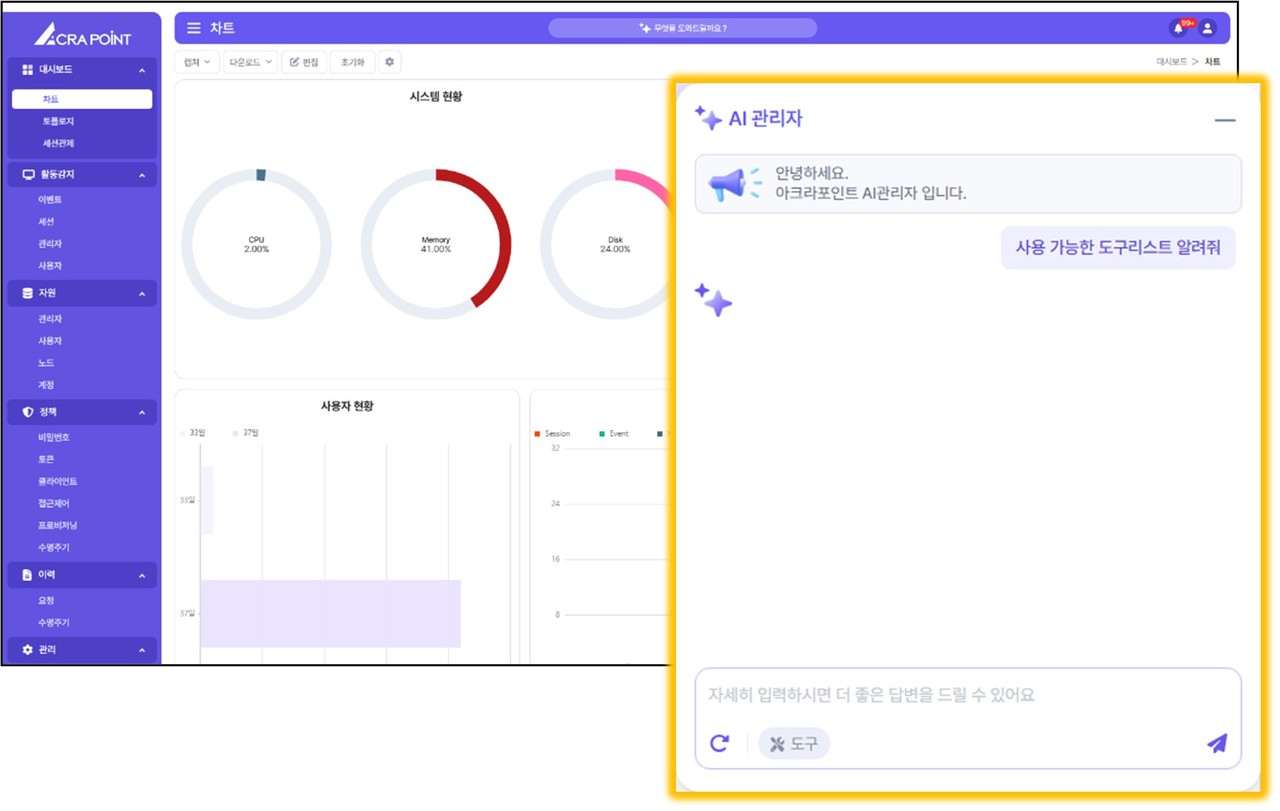Open the notification bell with 99+ badge
Image resolution: width=1280 pixels, height=811 pixels.
coord(1179,28)
